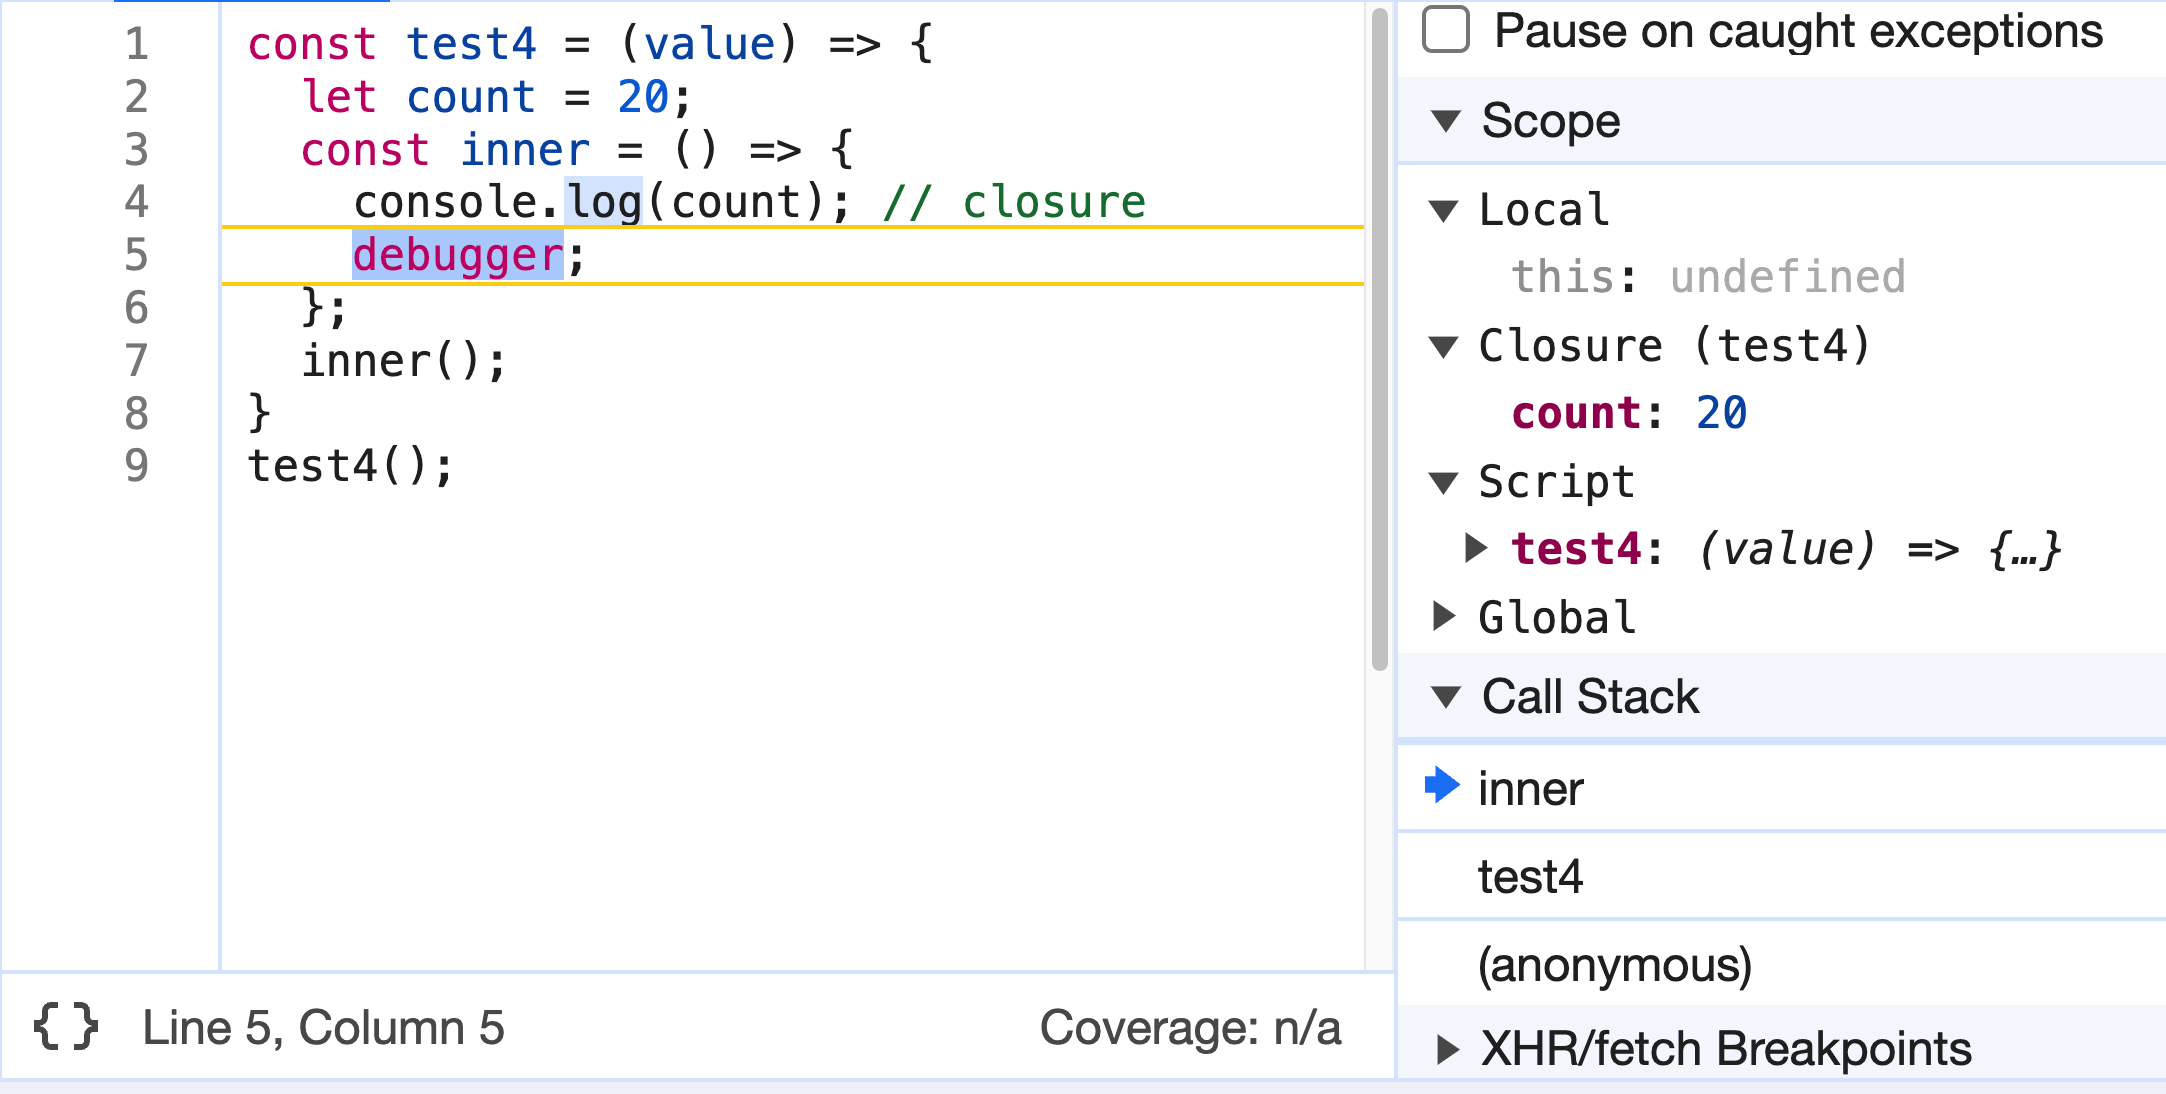
Task: Collapse the Local scope group
Action: (x=1444, y=211)
